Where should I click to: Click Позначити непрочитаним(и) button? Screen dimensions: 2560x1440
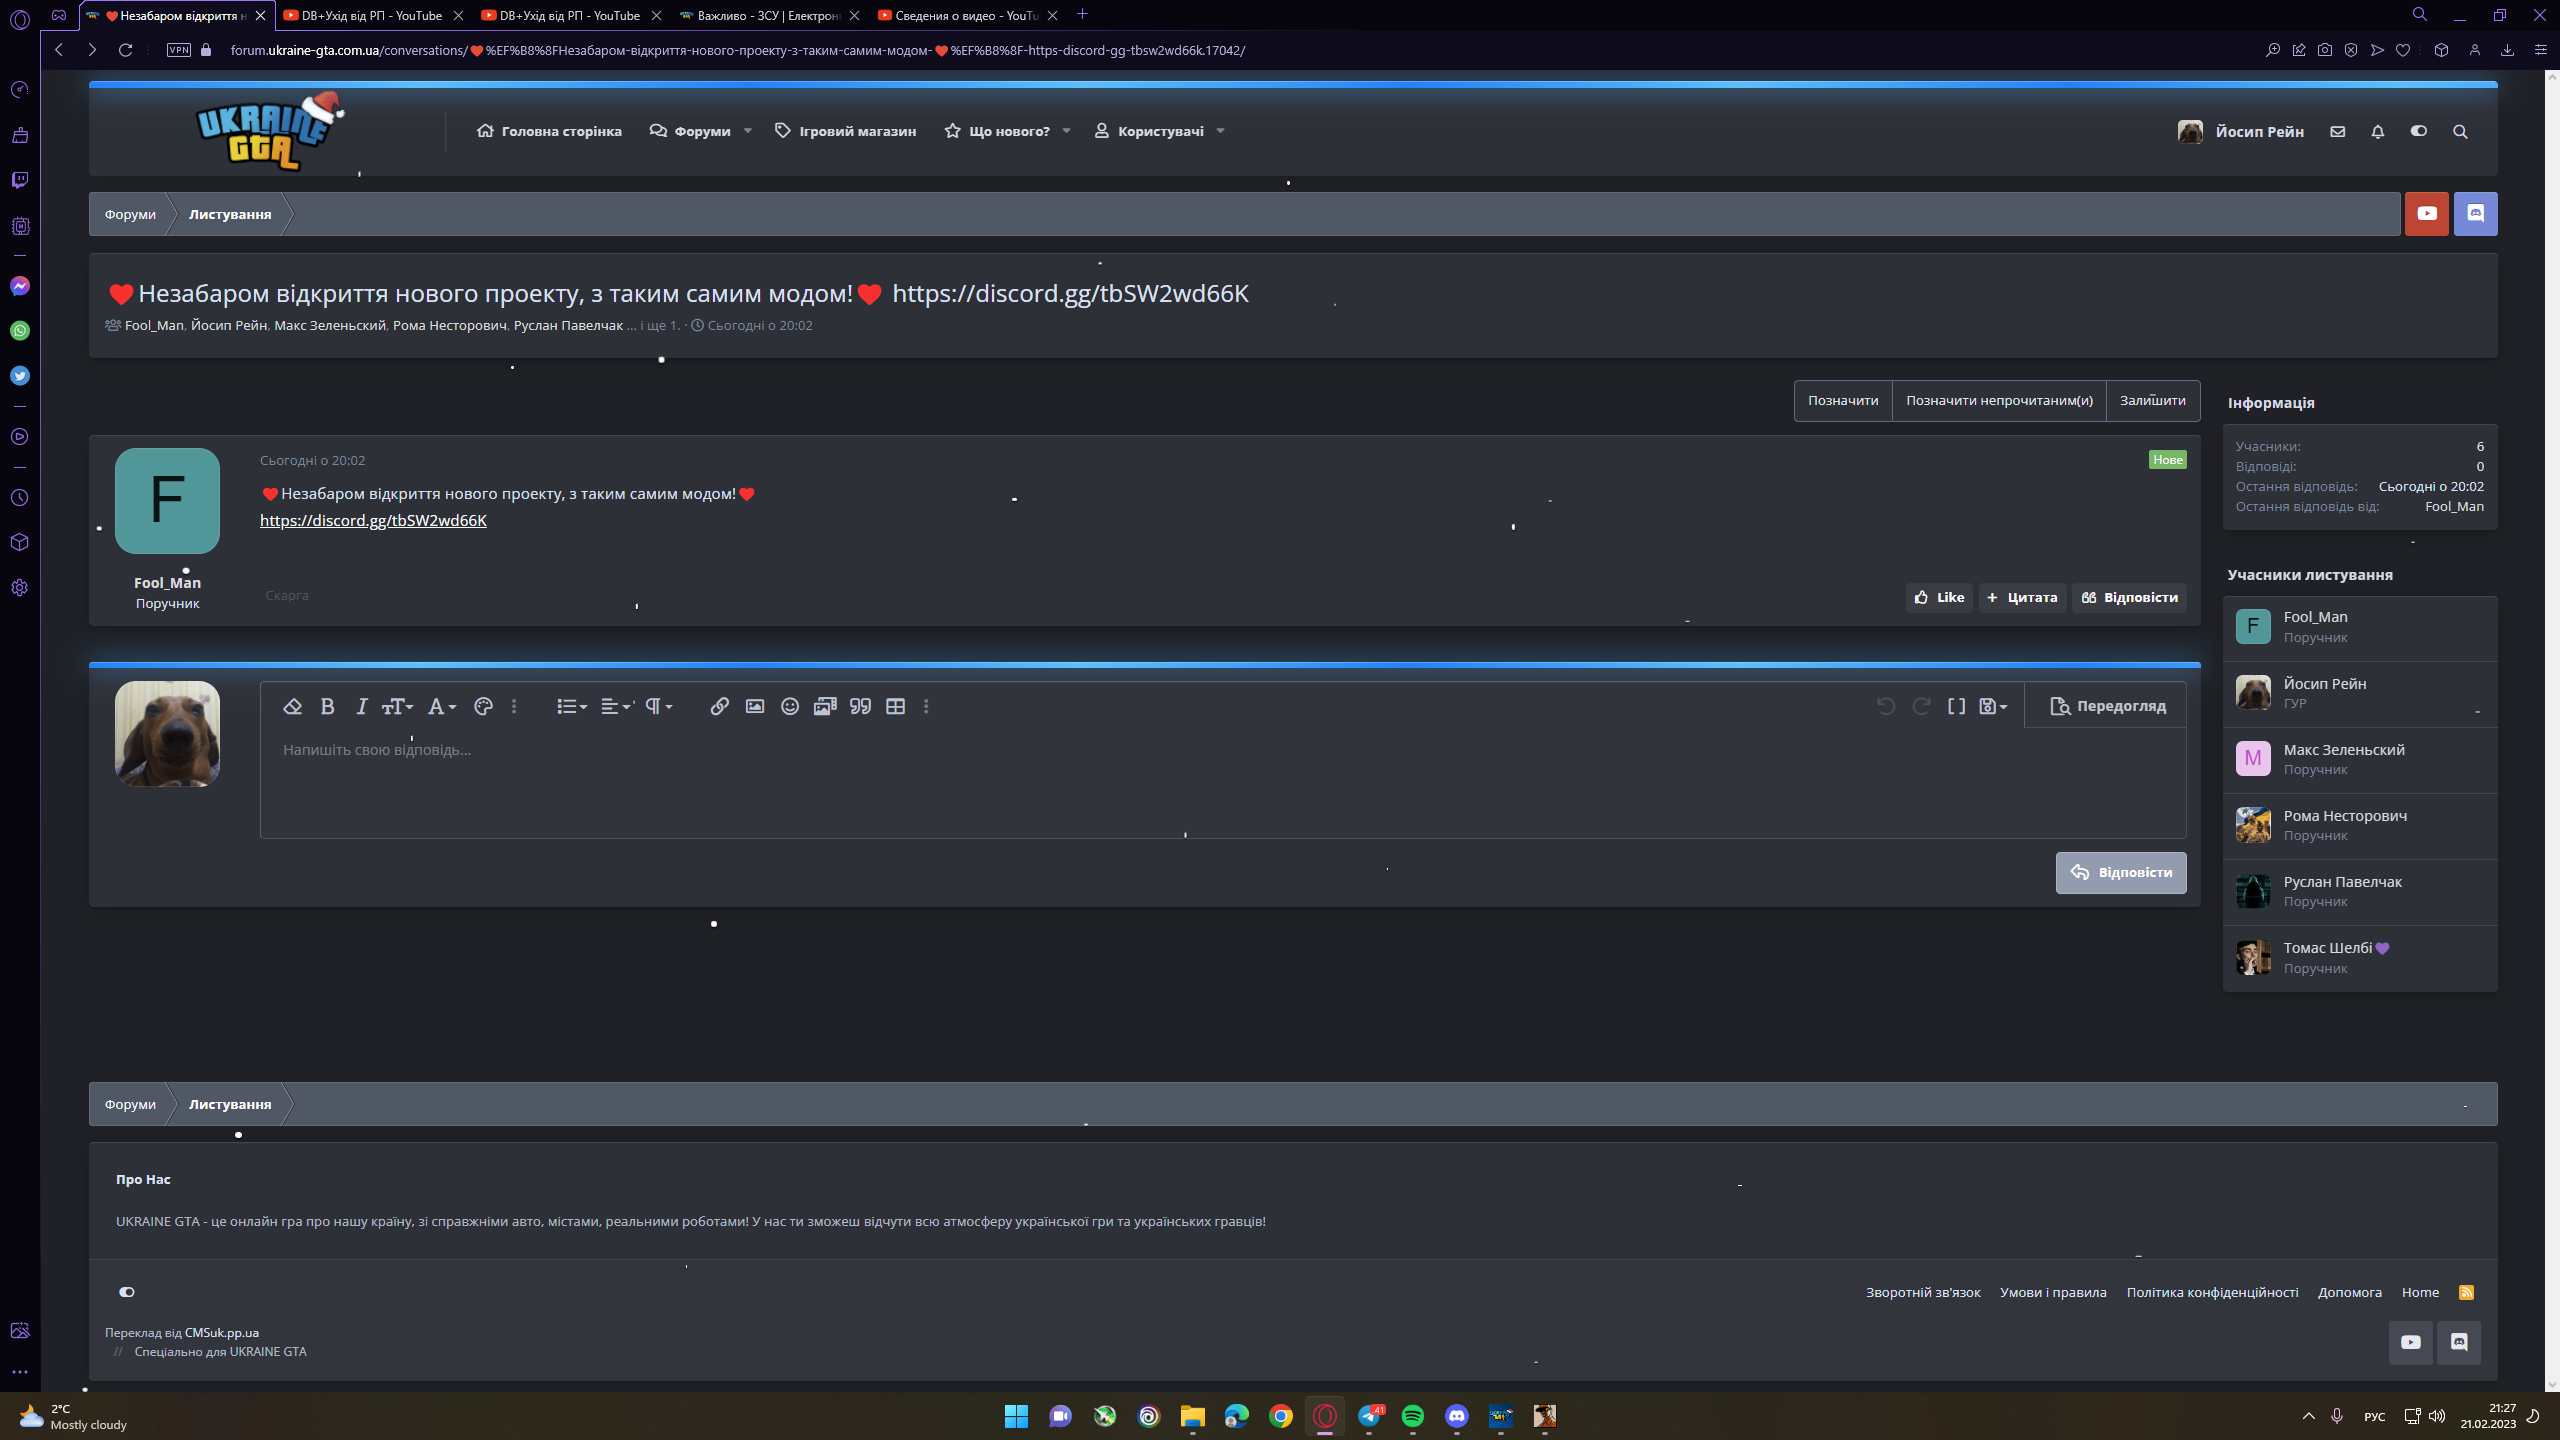click(x=1999, y=400)
